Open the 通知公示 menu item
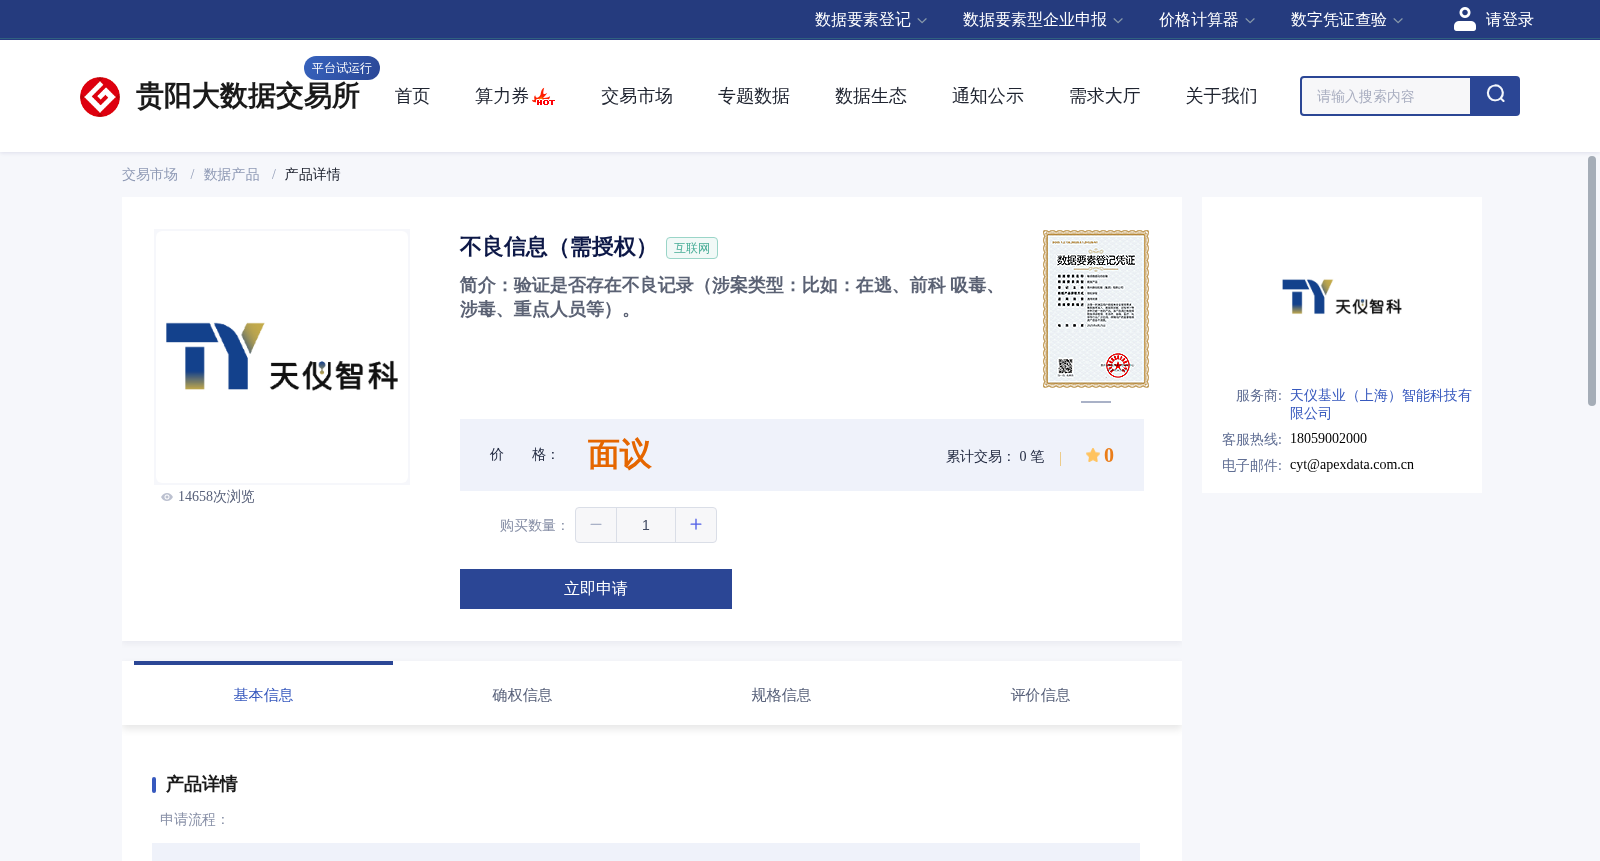1600x861 pixels. click(x=988, y=96)
